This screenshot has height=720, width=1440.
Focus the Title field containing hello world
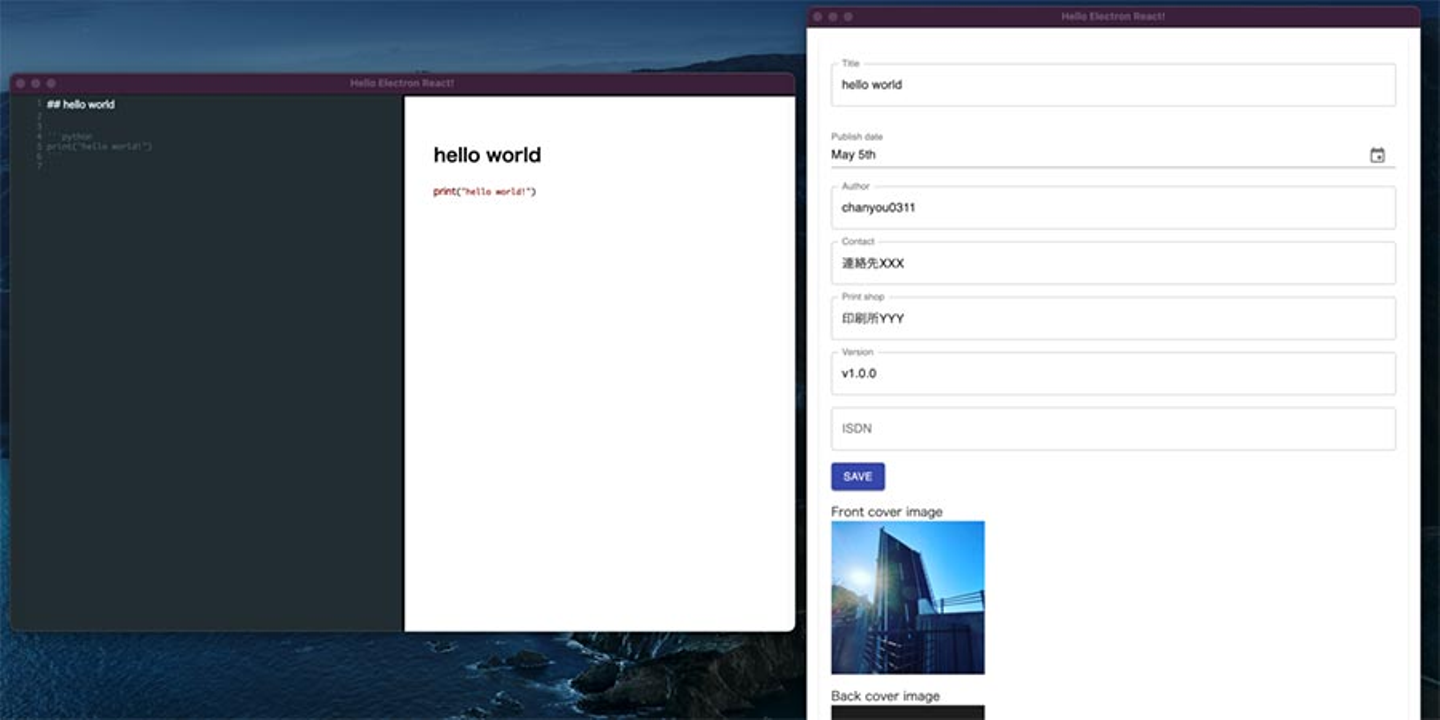[x=1113, y=85]
